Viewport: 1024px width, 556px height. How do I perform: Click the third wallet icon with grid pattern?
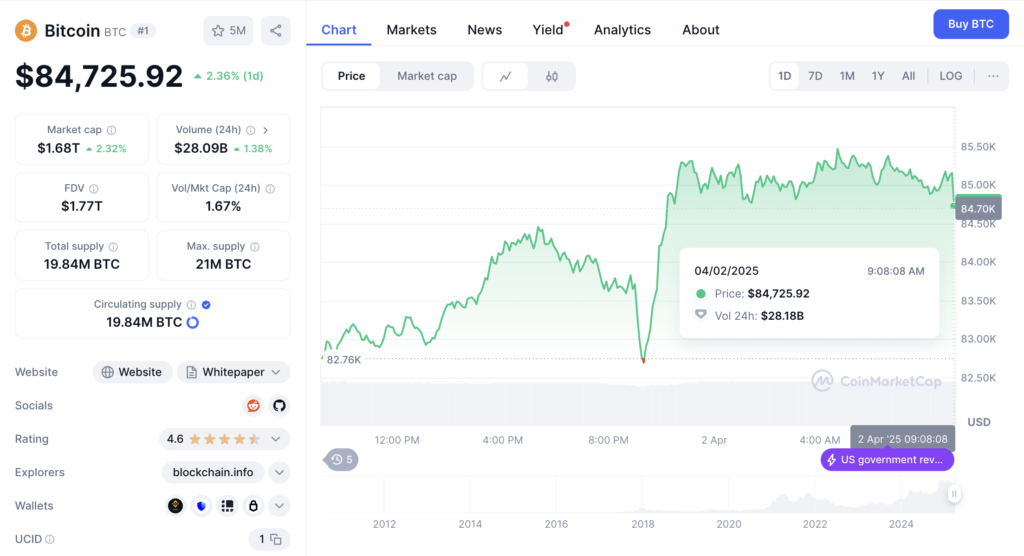[x=227, y=506]
